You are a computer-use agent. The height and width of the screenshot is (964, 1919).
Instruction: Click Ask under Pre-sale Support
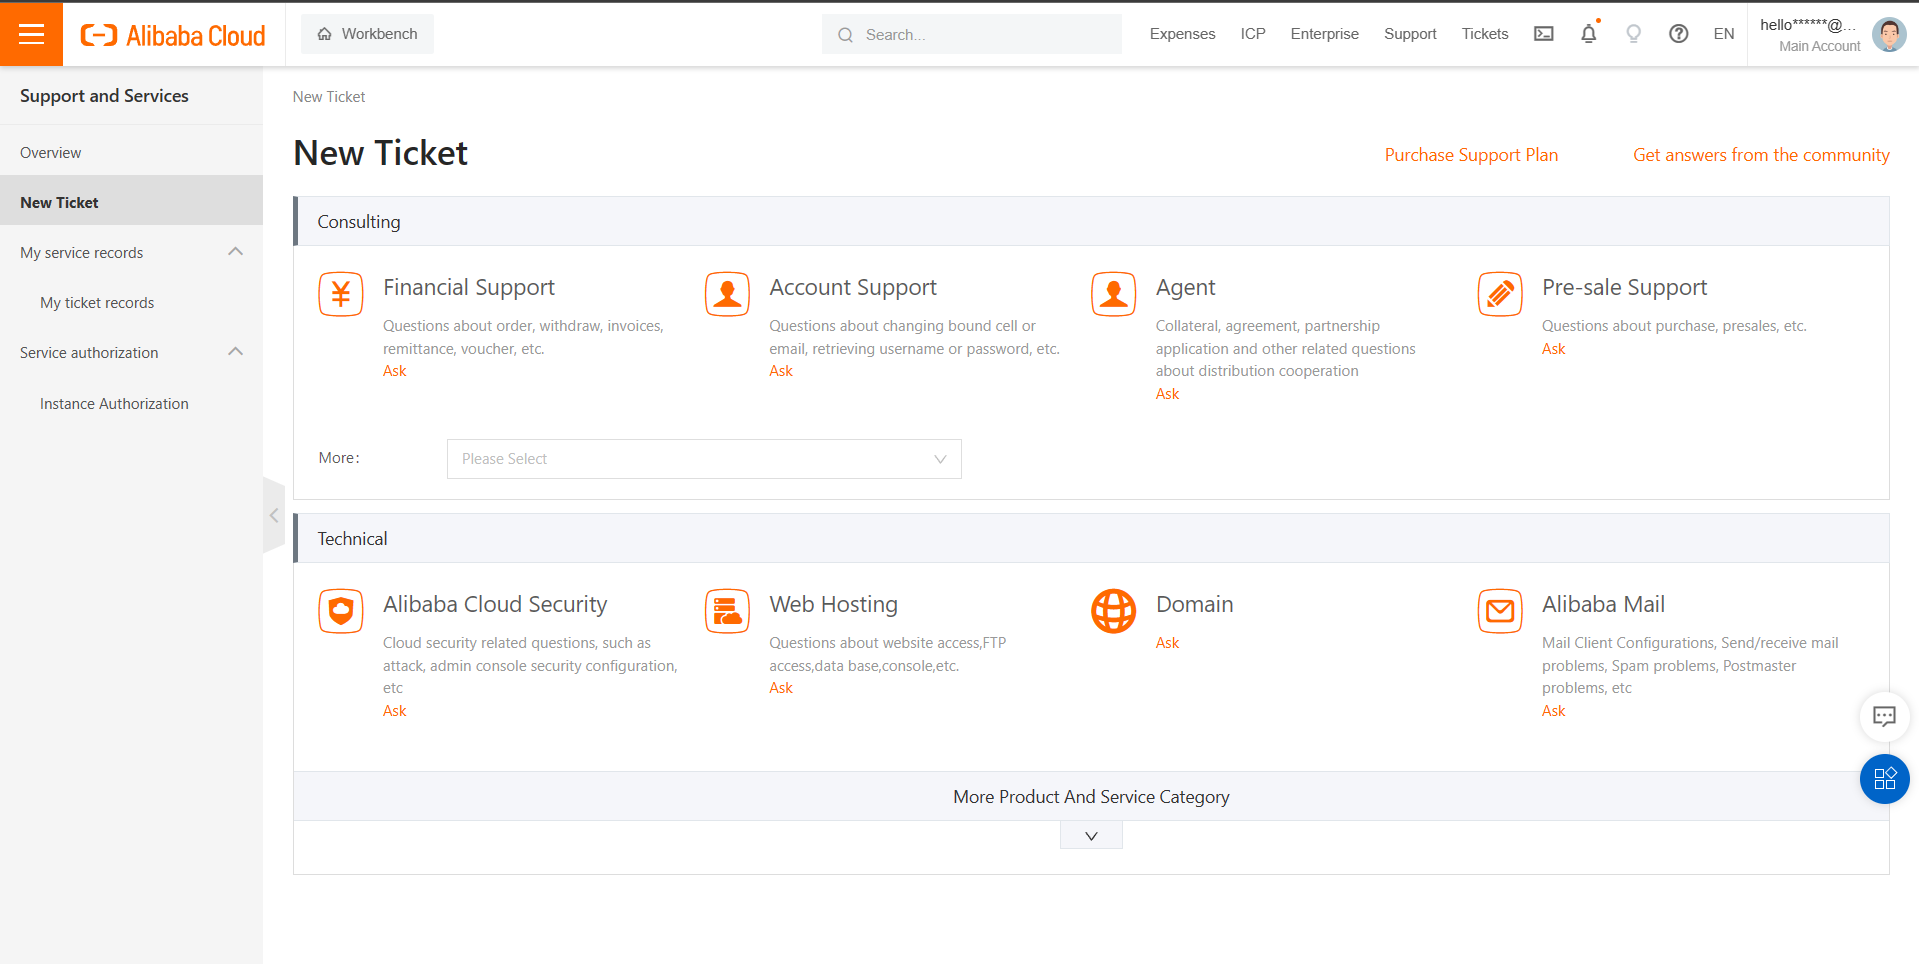point(1553,349)
